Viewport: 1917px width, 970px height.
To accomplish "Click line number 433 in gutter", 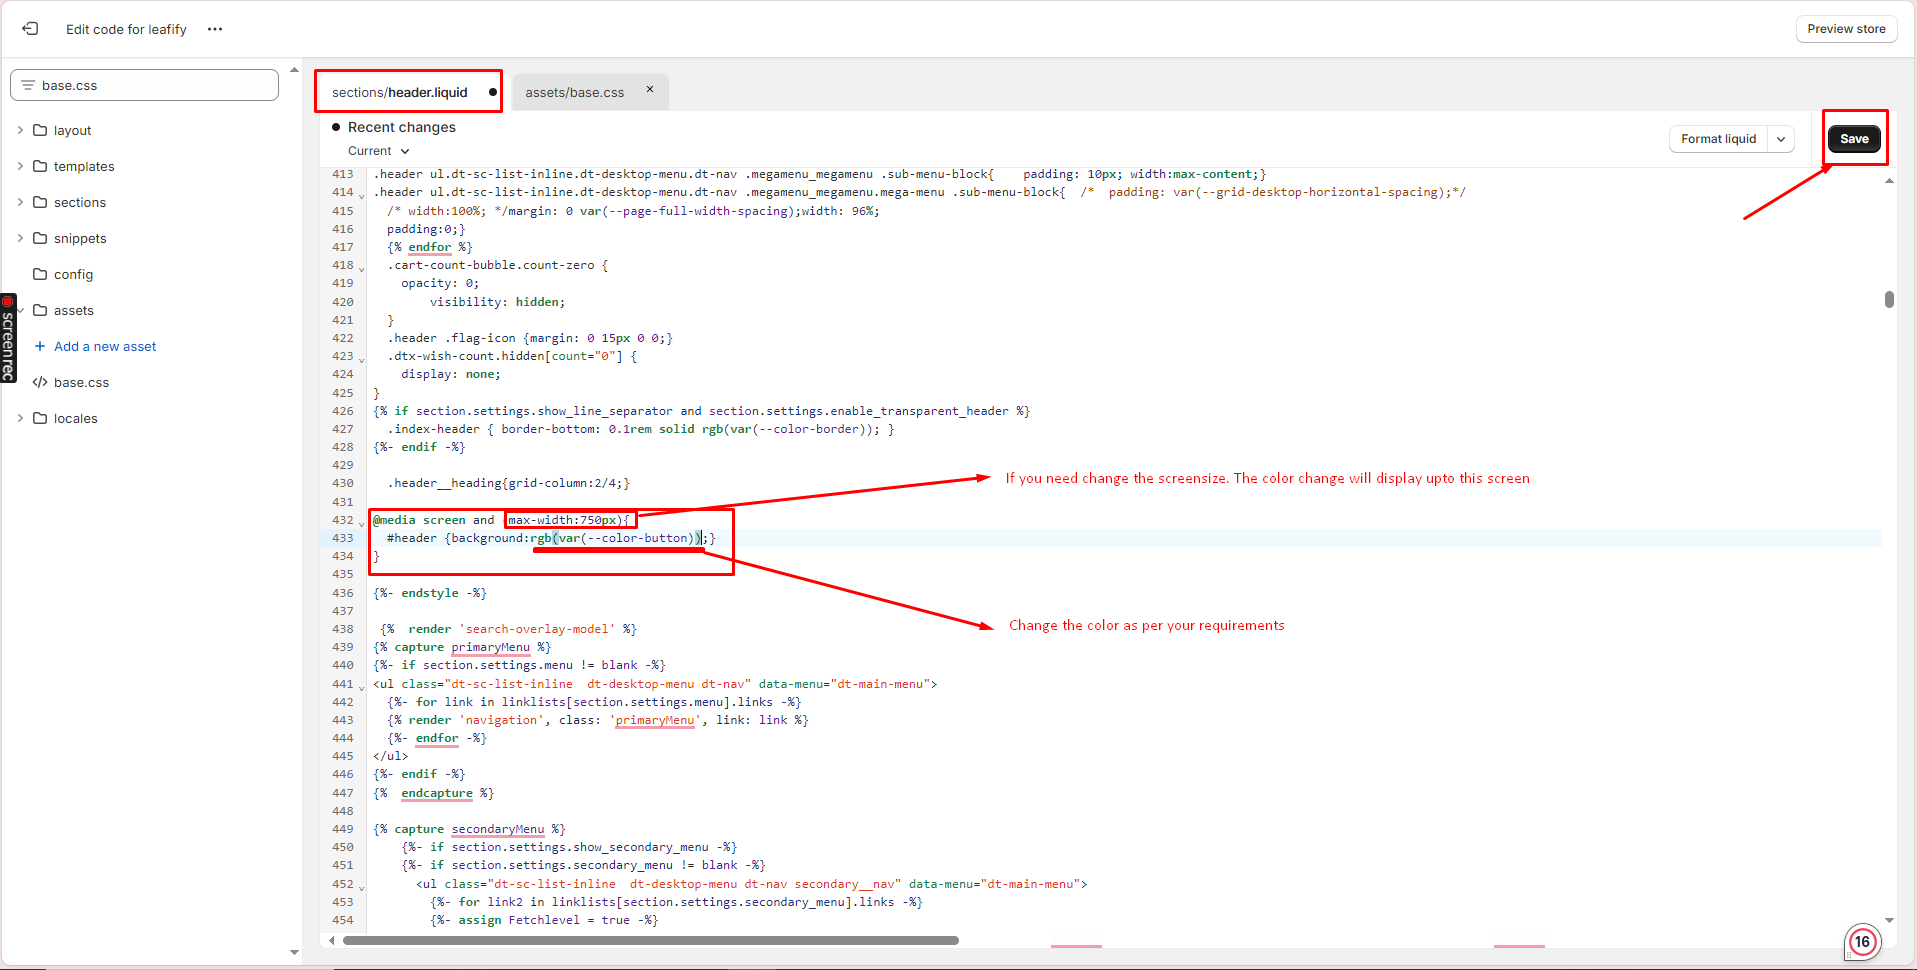I will coord(343,538).
